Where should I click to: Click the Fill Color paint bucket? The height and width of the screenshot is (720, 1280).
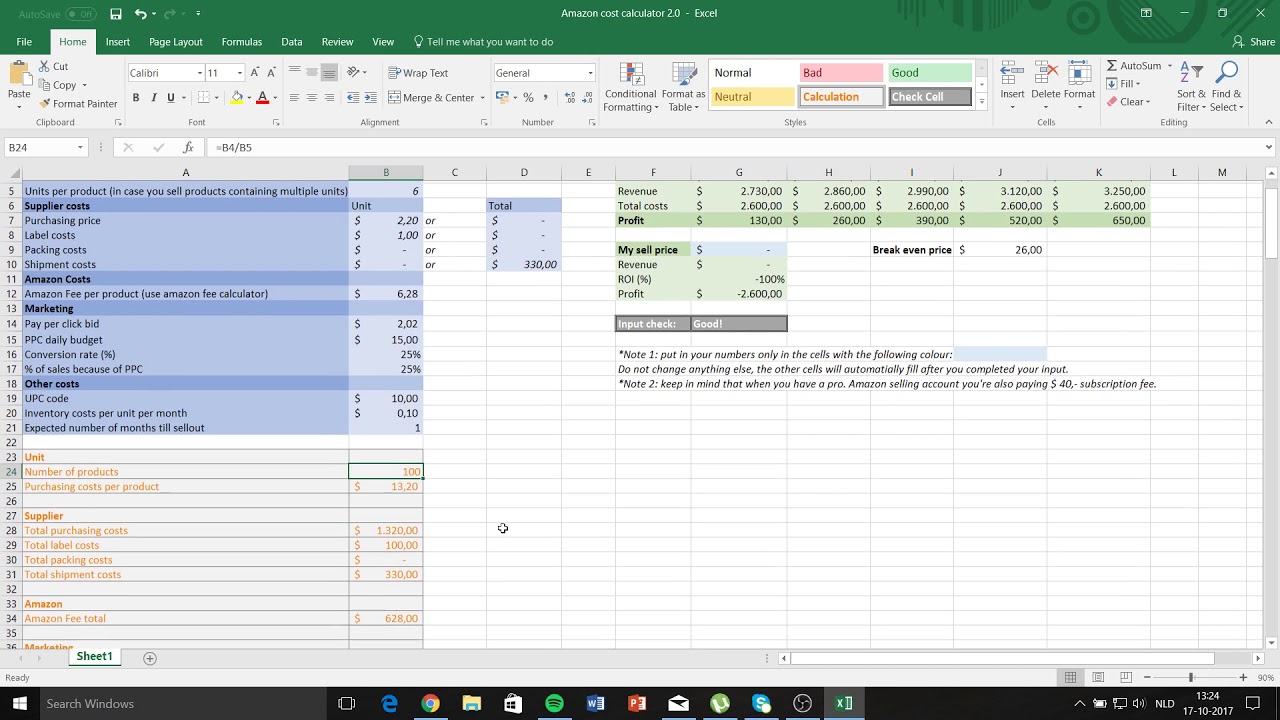tap(237, 98)
